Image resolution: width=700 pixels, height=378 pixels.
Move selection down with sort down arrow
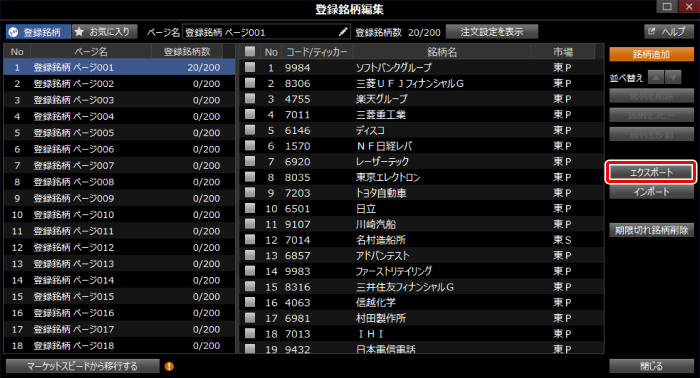click(673, 77)
